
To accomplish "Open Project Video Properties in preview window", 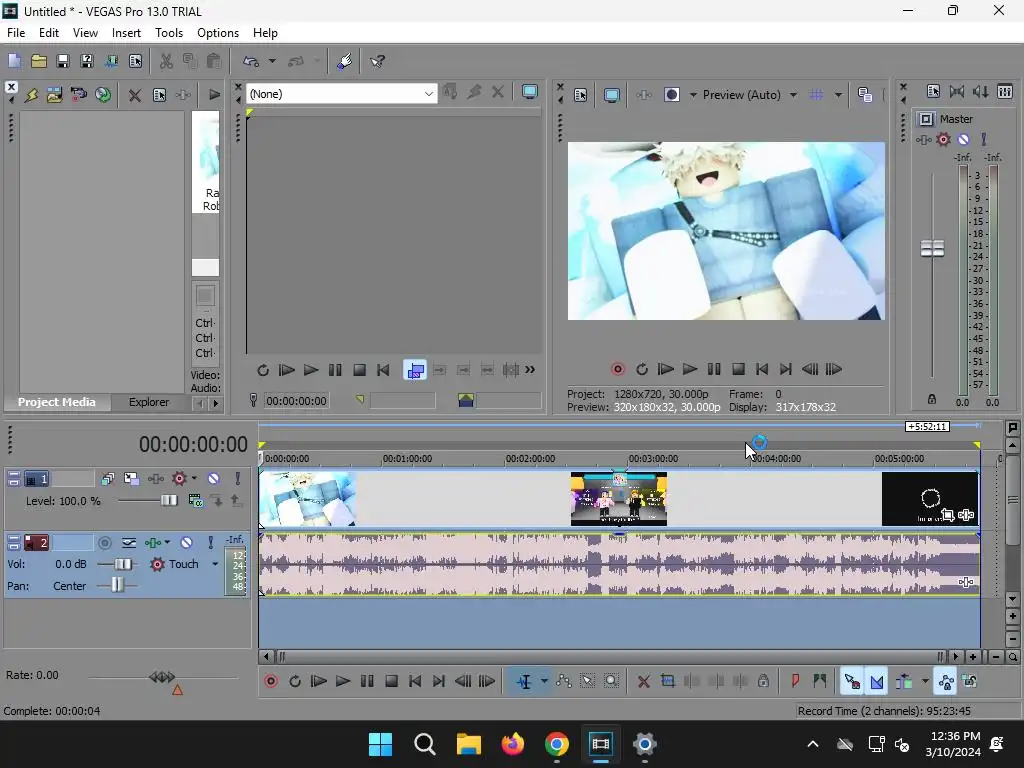I will click(x=581, y=95).
